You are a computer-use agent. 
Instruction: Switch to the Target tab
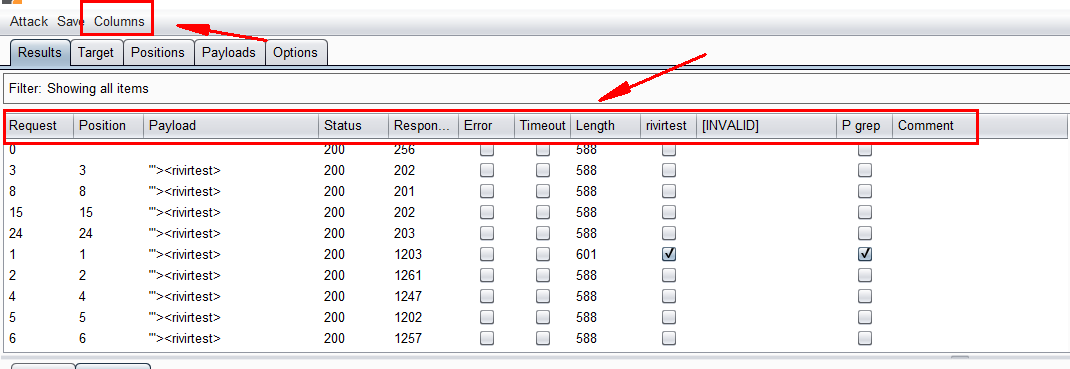96,53
